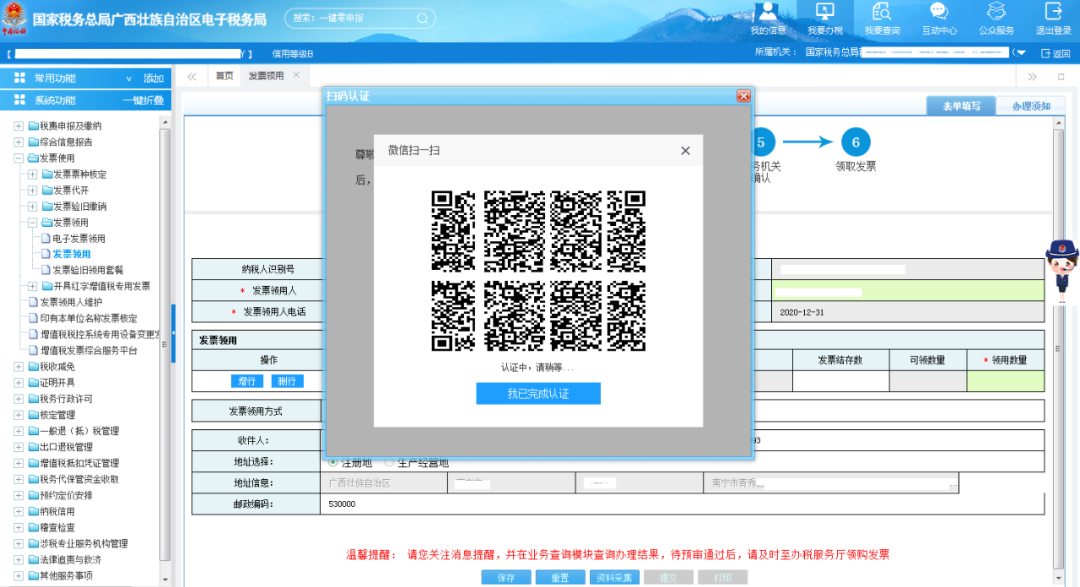The width and height of the screenshot is (1080, 587).
Task: Select the 办理须知 tab
Action: 1031,105
